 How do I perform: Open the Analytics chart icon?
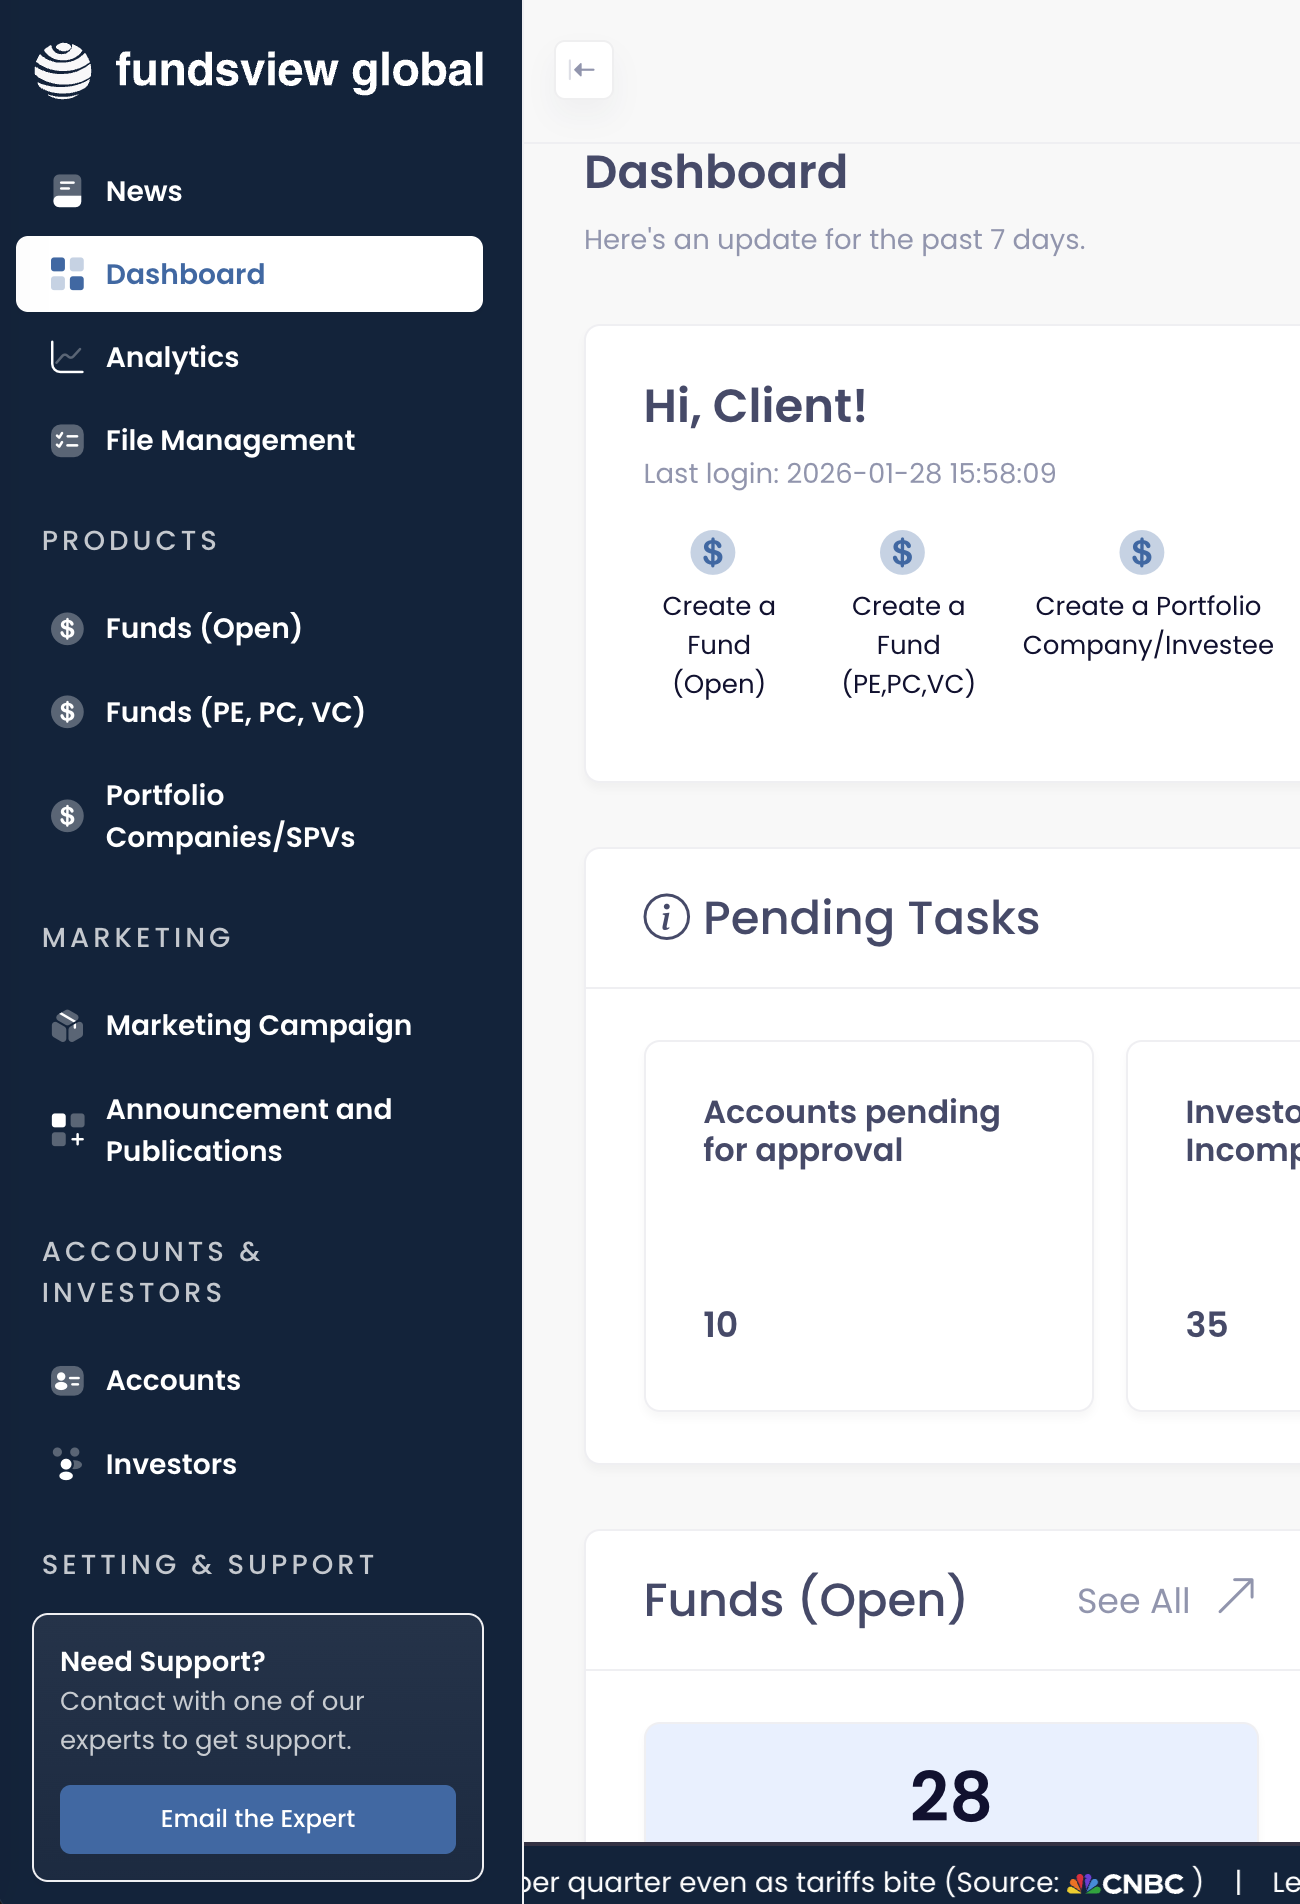[x=67, y=357]
